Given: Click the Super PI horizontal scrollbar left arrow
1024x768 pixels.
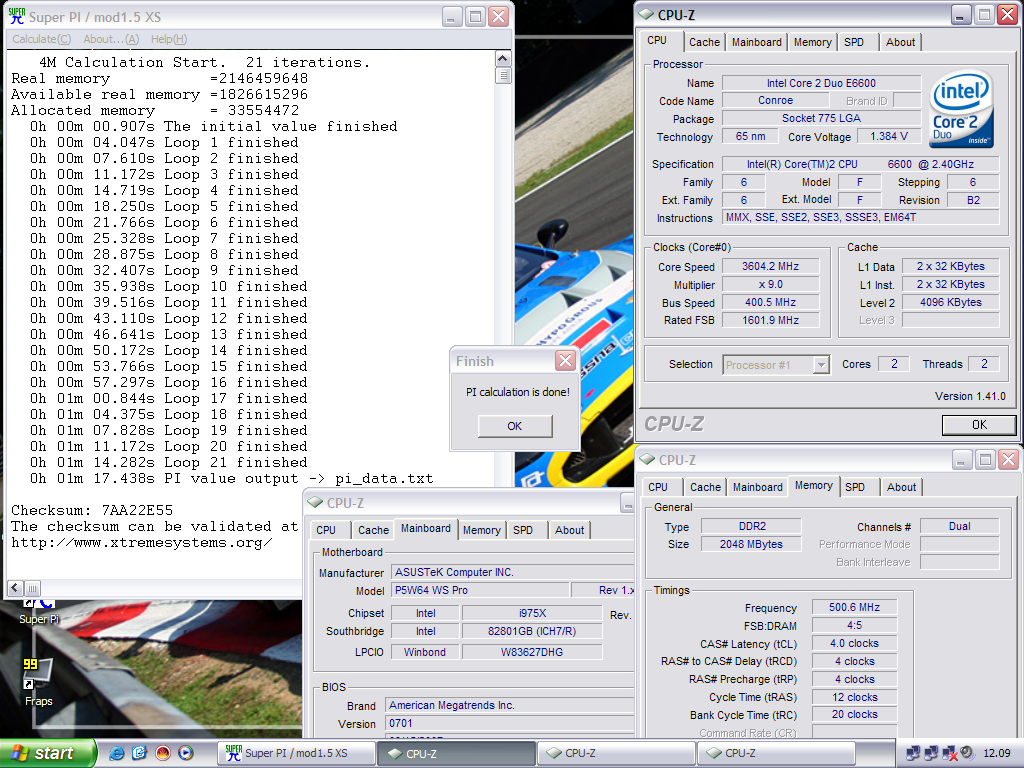Looking at the screenshot, I should tap(16, 588).
